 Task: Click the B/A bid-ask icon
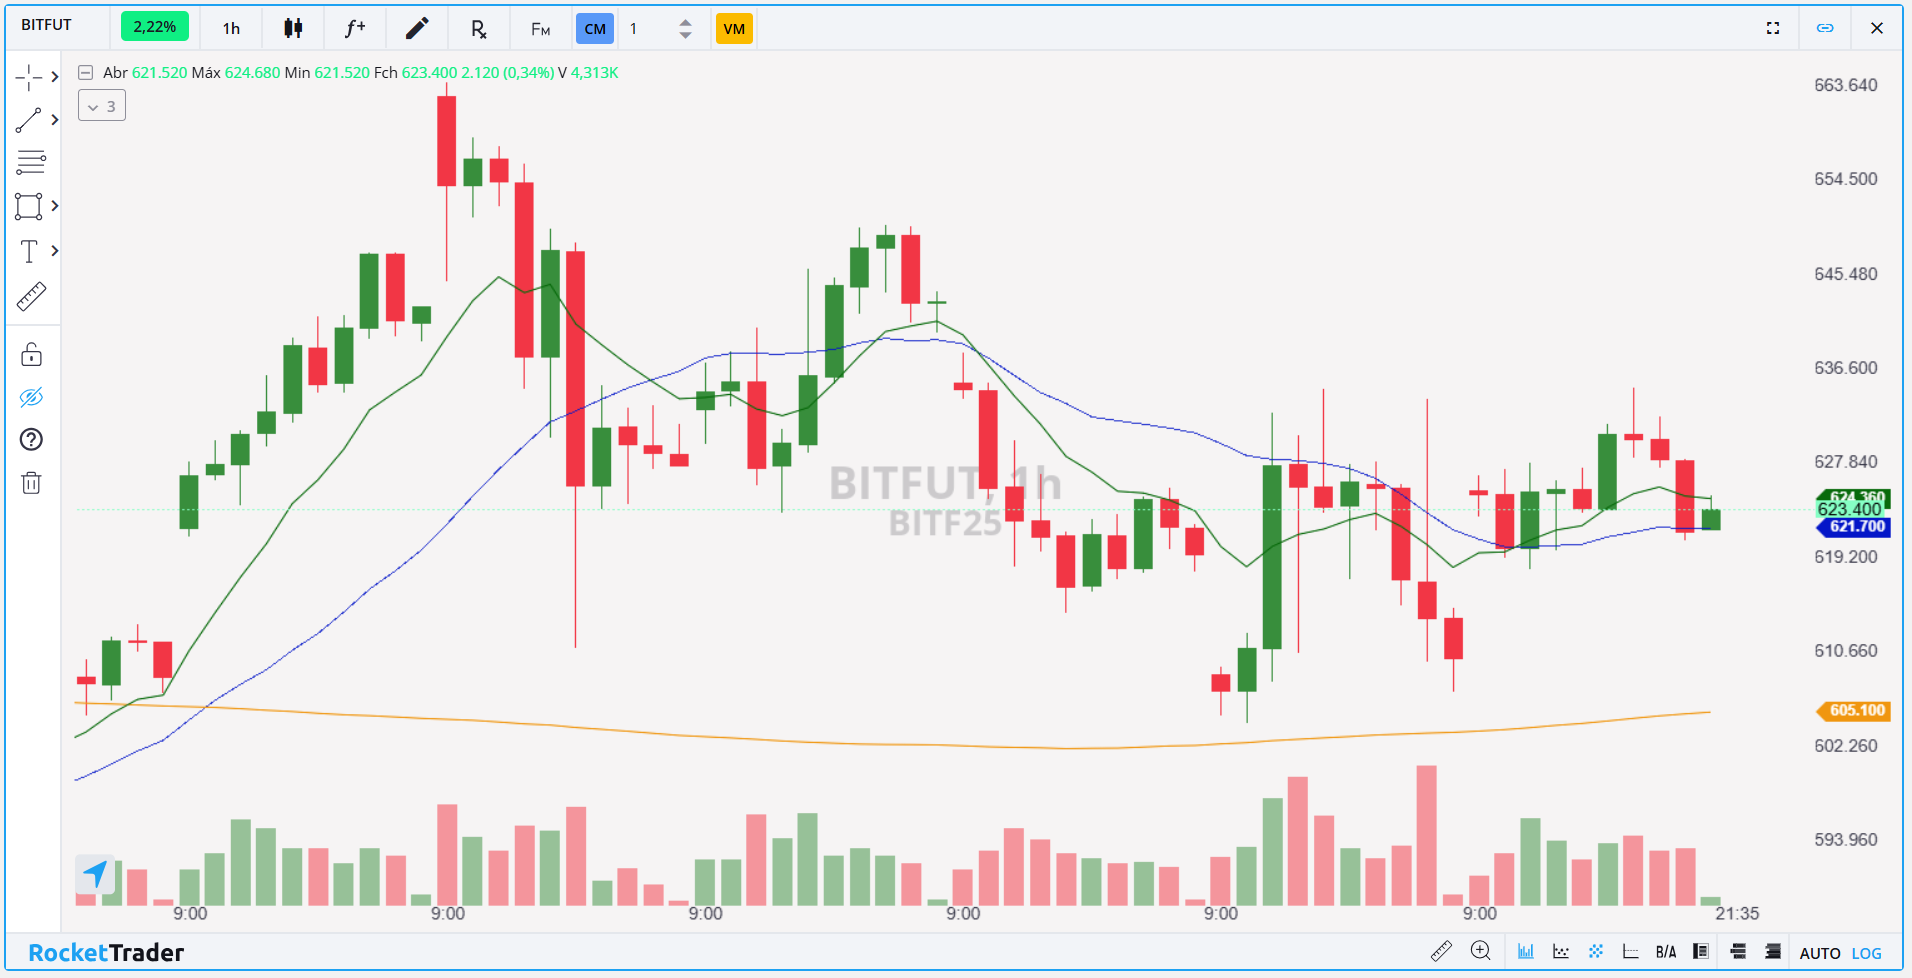point(1665,952)
